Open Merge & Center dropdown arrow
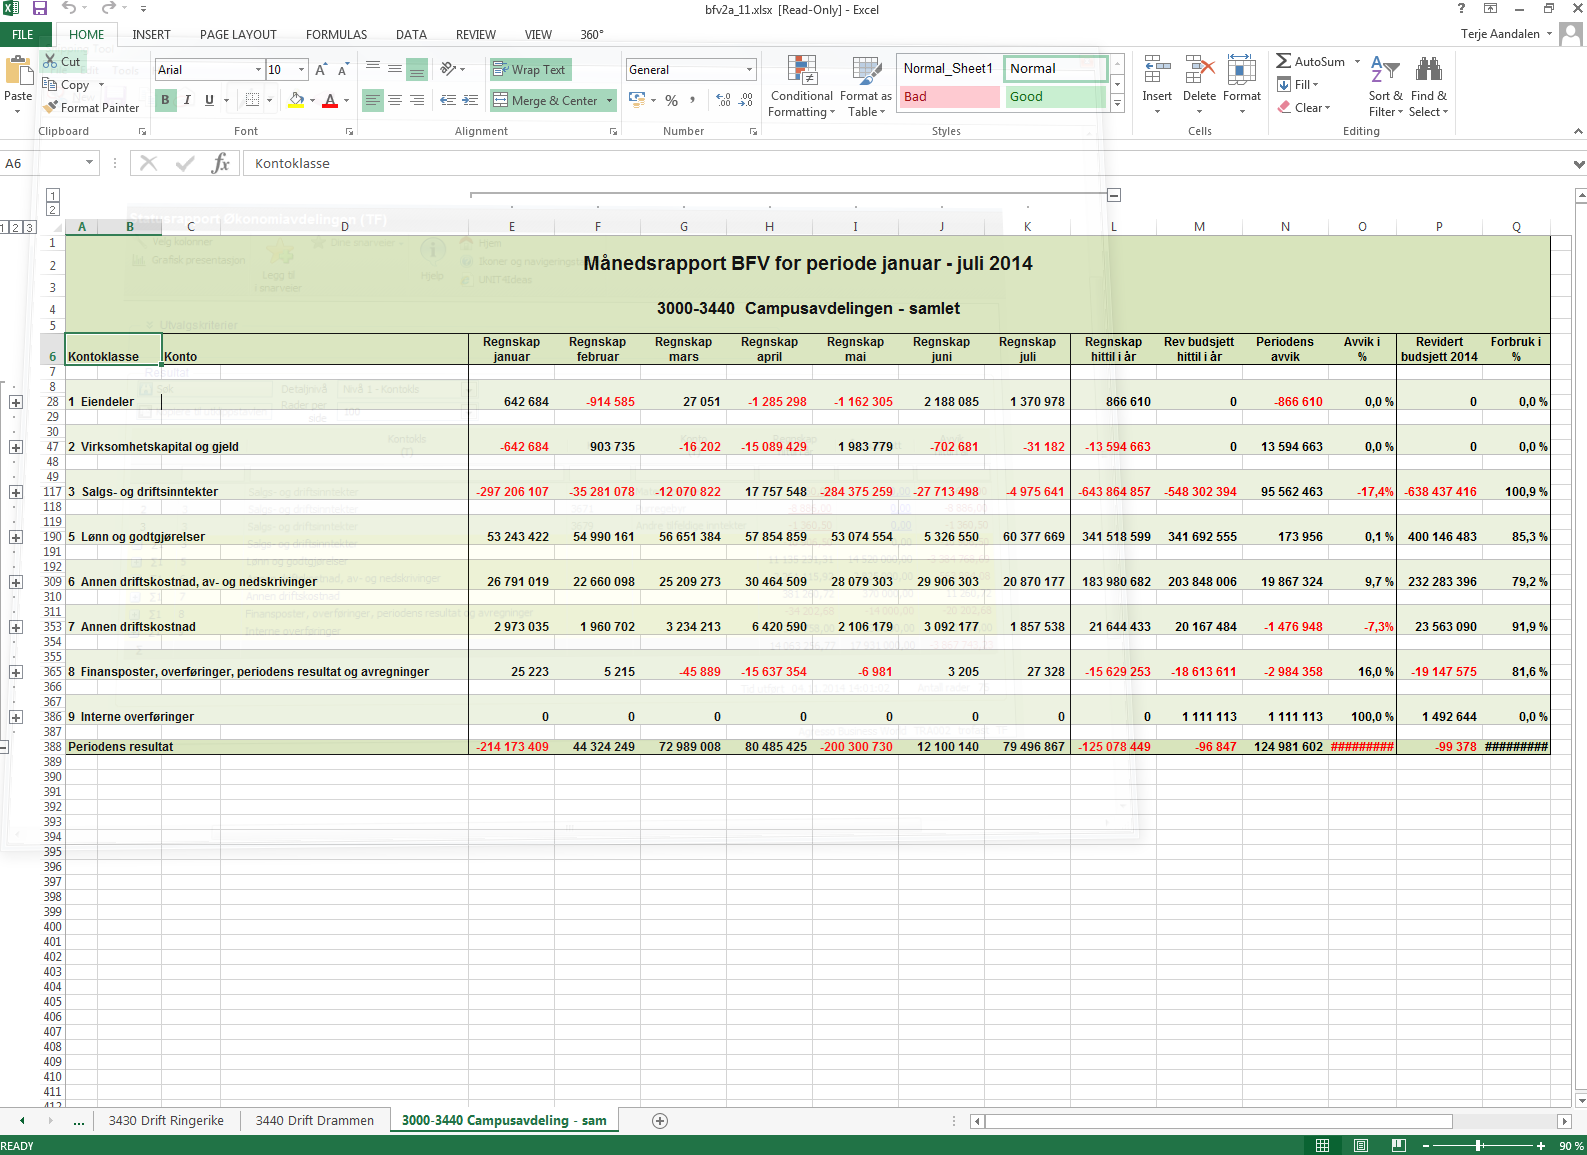Image resolution: width=1587 pixels, height=1155 pixels. [x=609, y=100]
